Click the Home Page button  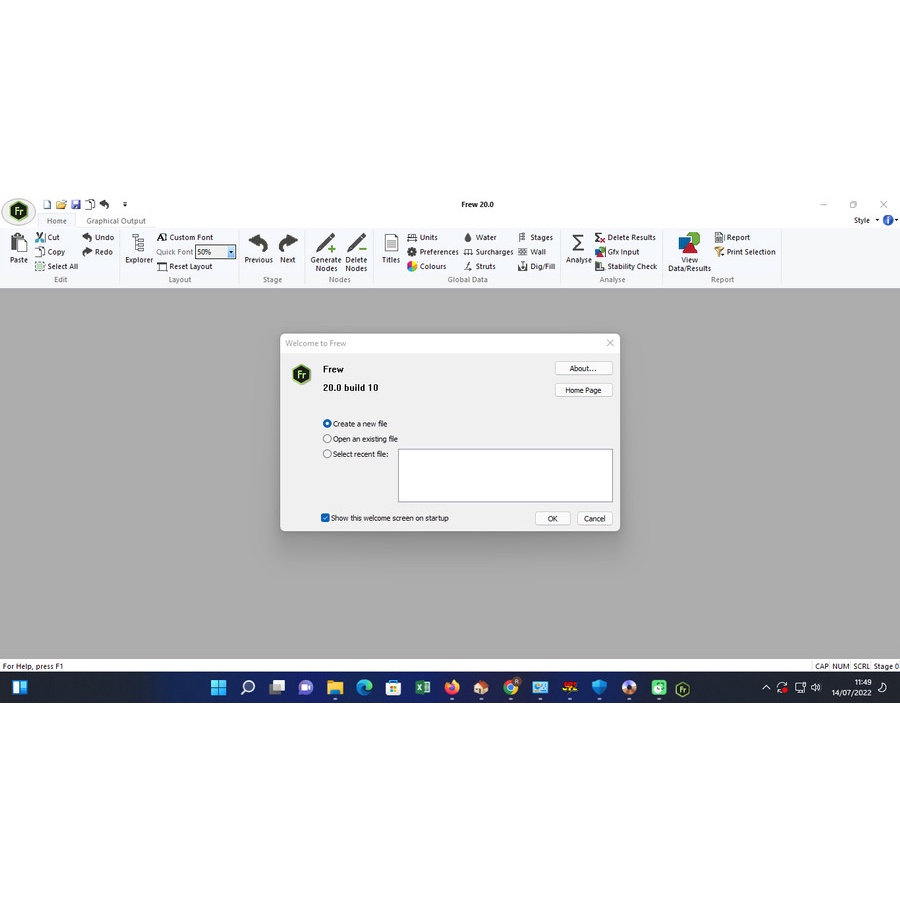(x=583, y=390)
